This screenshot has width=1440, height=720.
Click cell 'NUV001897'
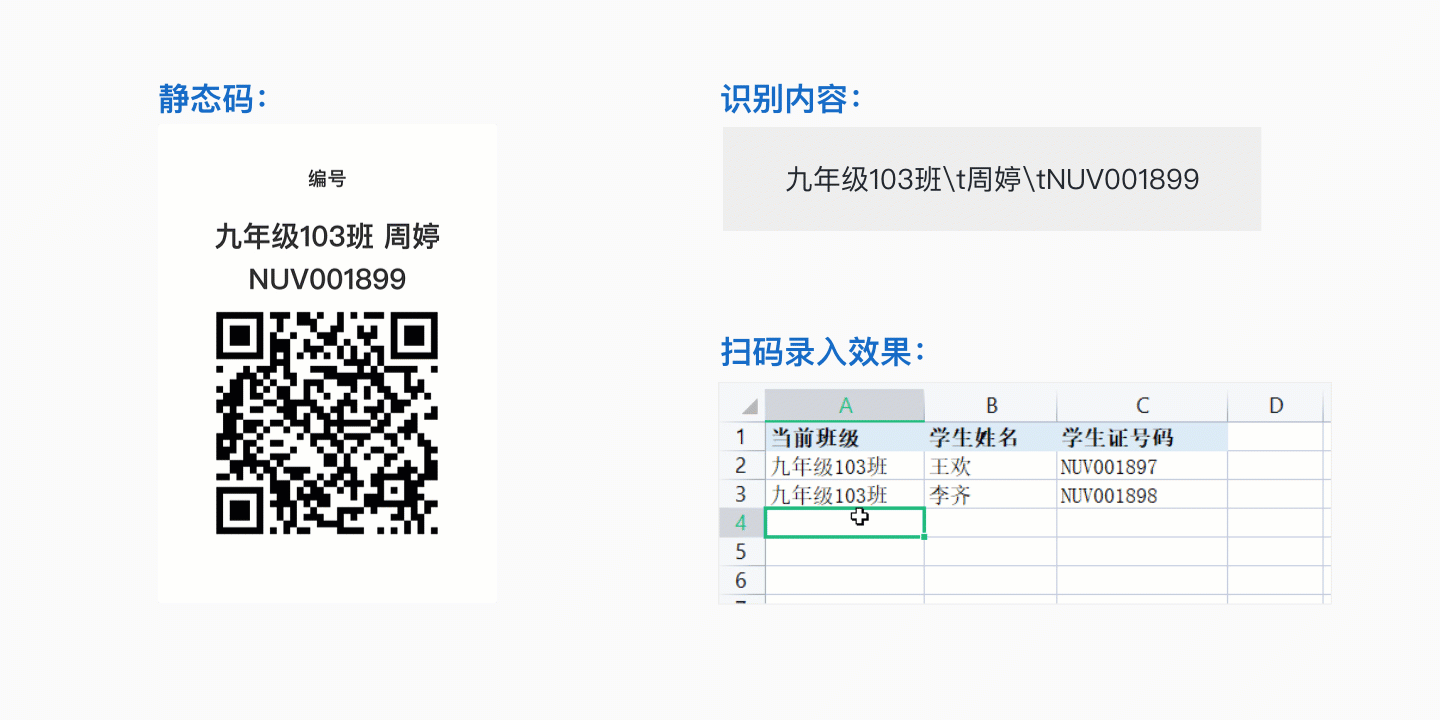[1142, 466]
